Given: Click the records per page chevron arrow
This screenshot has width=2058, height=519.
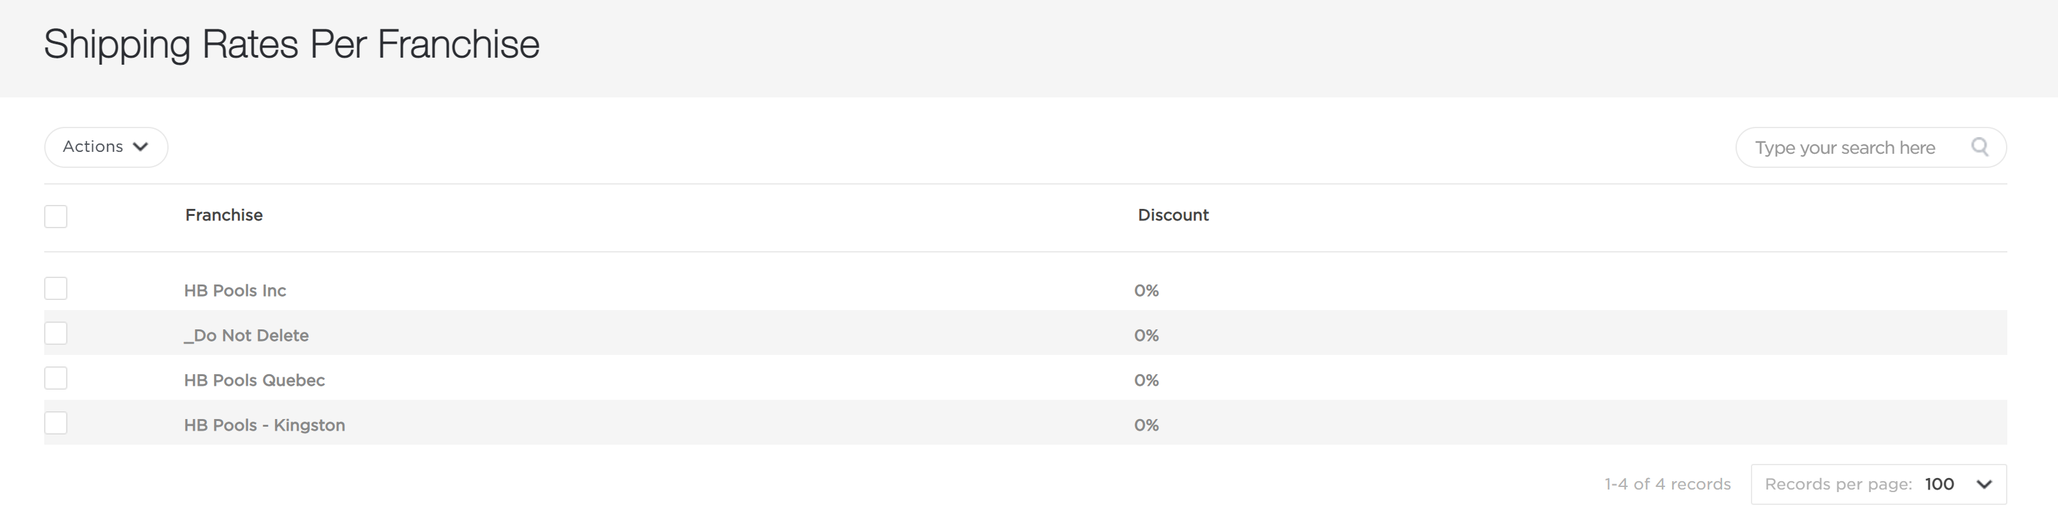Looking at the screenshot, I should [x=1984, y=485].
